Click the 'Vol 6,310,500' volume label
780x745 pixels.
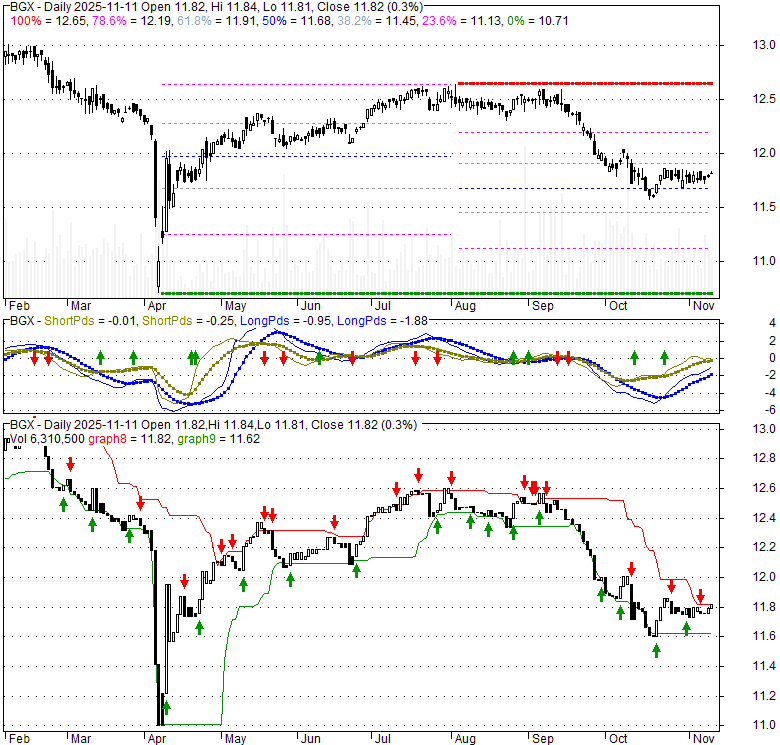click(x=47, y=439)
